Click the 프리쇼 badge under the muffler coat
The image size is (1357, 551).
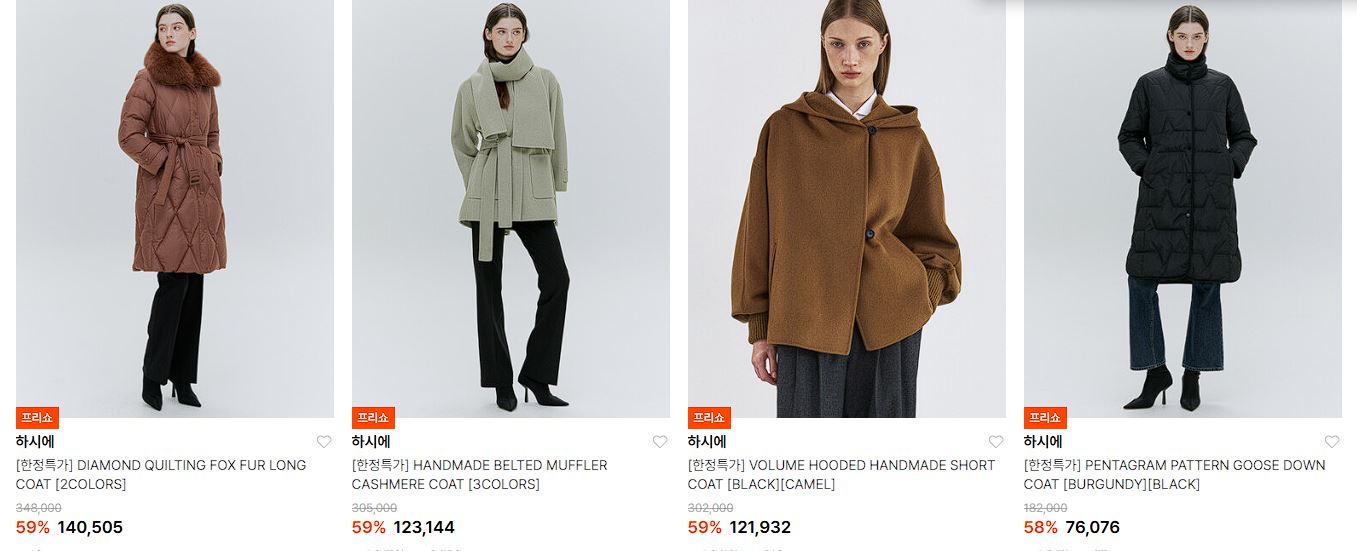point(373,418)
